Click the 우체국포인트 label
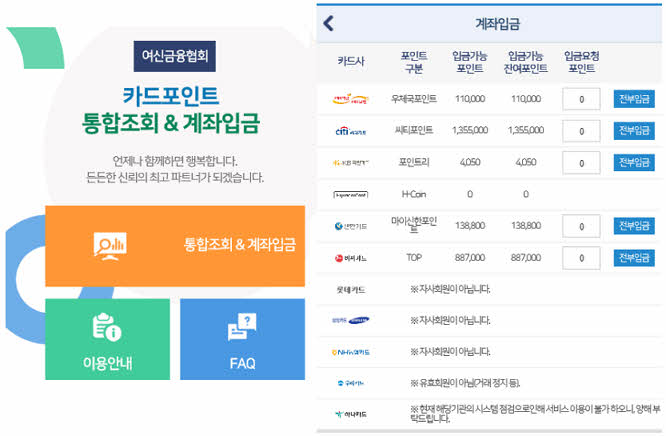This screenshot has height=436, width=666. [x=414, y=99]
